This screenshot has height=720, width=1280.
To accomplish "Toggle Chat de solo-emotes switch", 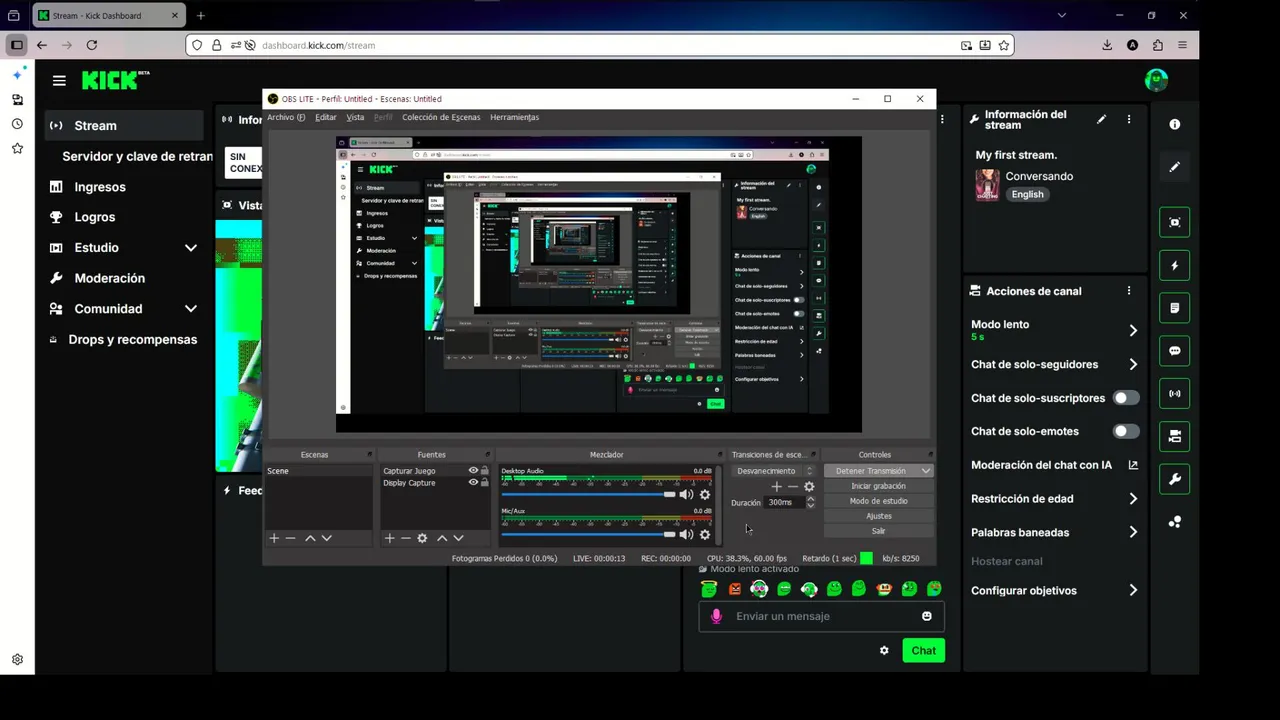I will tap(1126, 432).
